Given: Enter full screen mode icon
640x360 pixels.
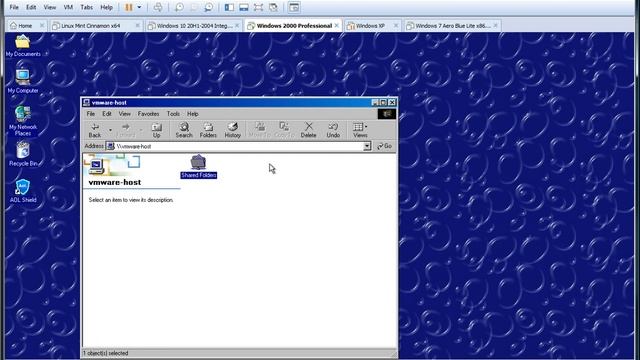Looking at the screenshot, I should pos(258,7).
